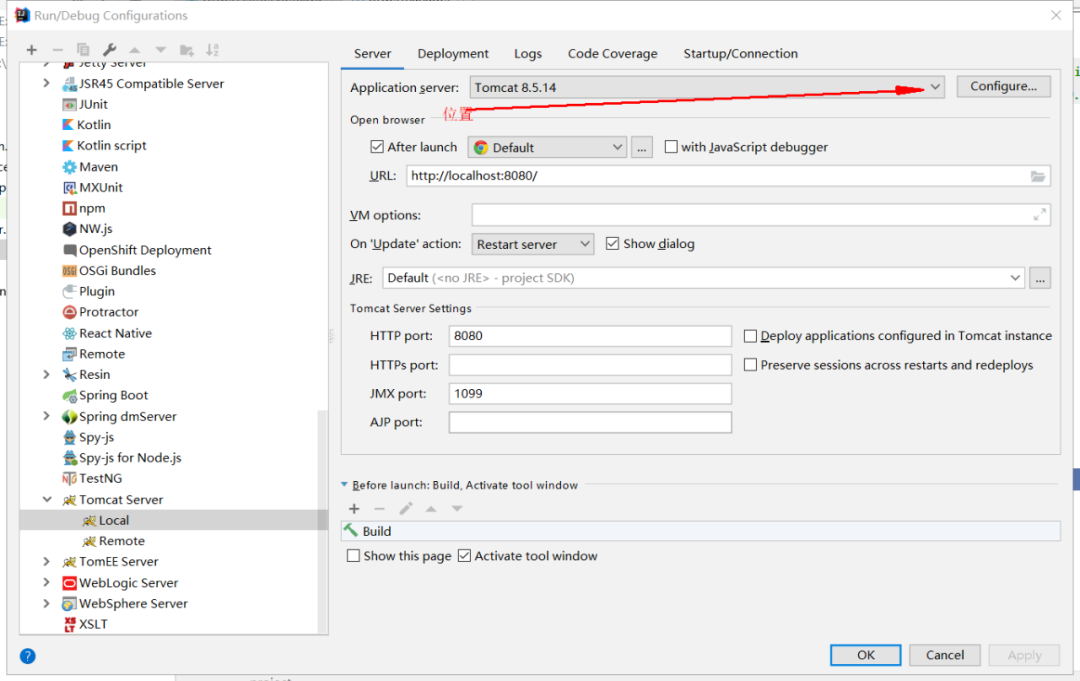This screenshot has width=1080, height=681.
Task: Click the browse button next to JRE
Action: 1040,278
